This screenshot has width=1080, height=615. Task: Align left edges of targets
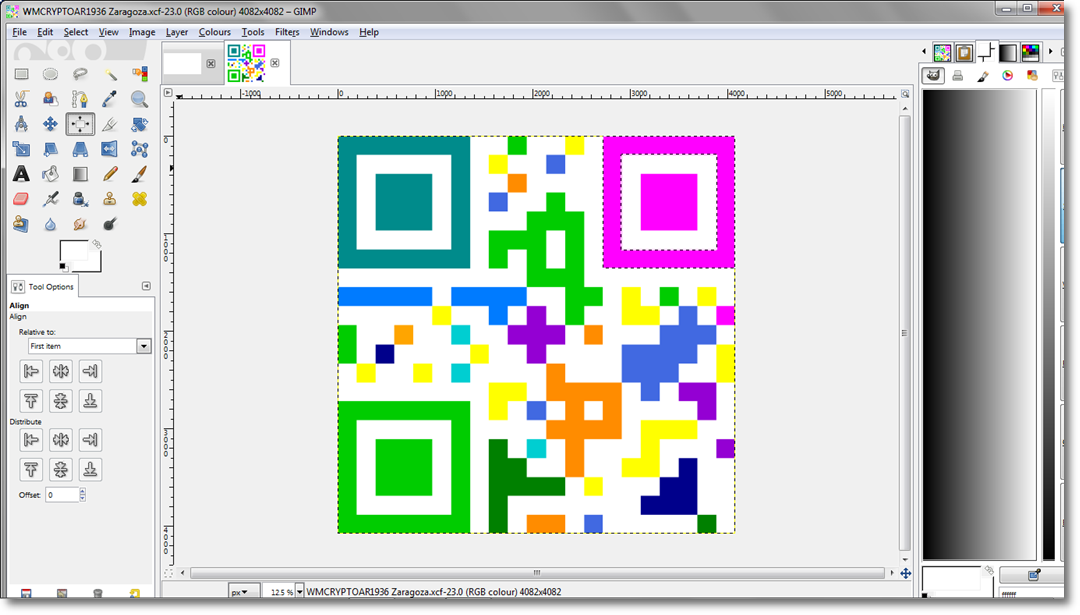pyautogui.click(x=31, y=371)
